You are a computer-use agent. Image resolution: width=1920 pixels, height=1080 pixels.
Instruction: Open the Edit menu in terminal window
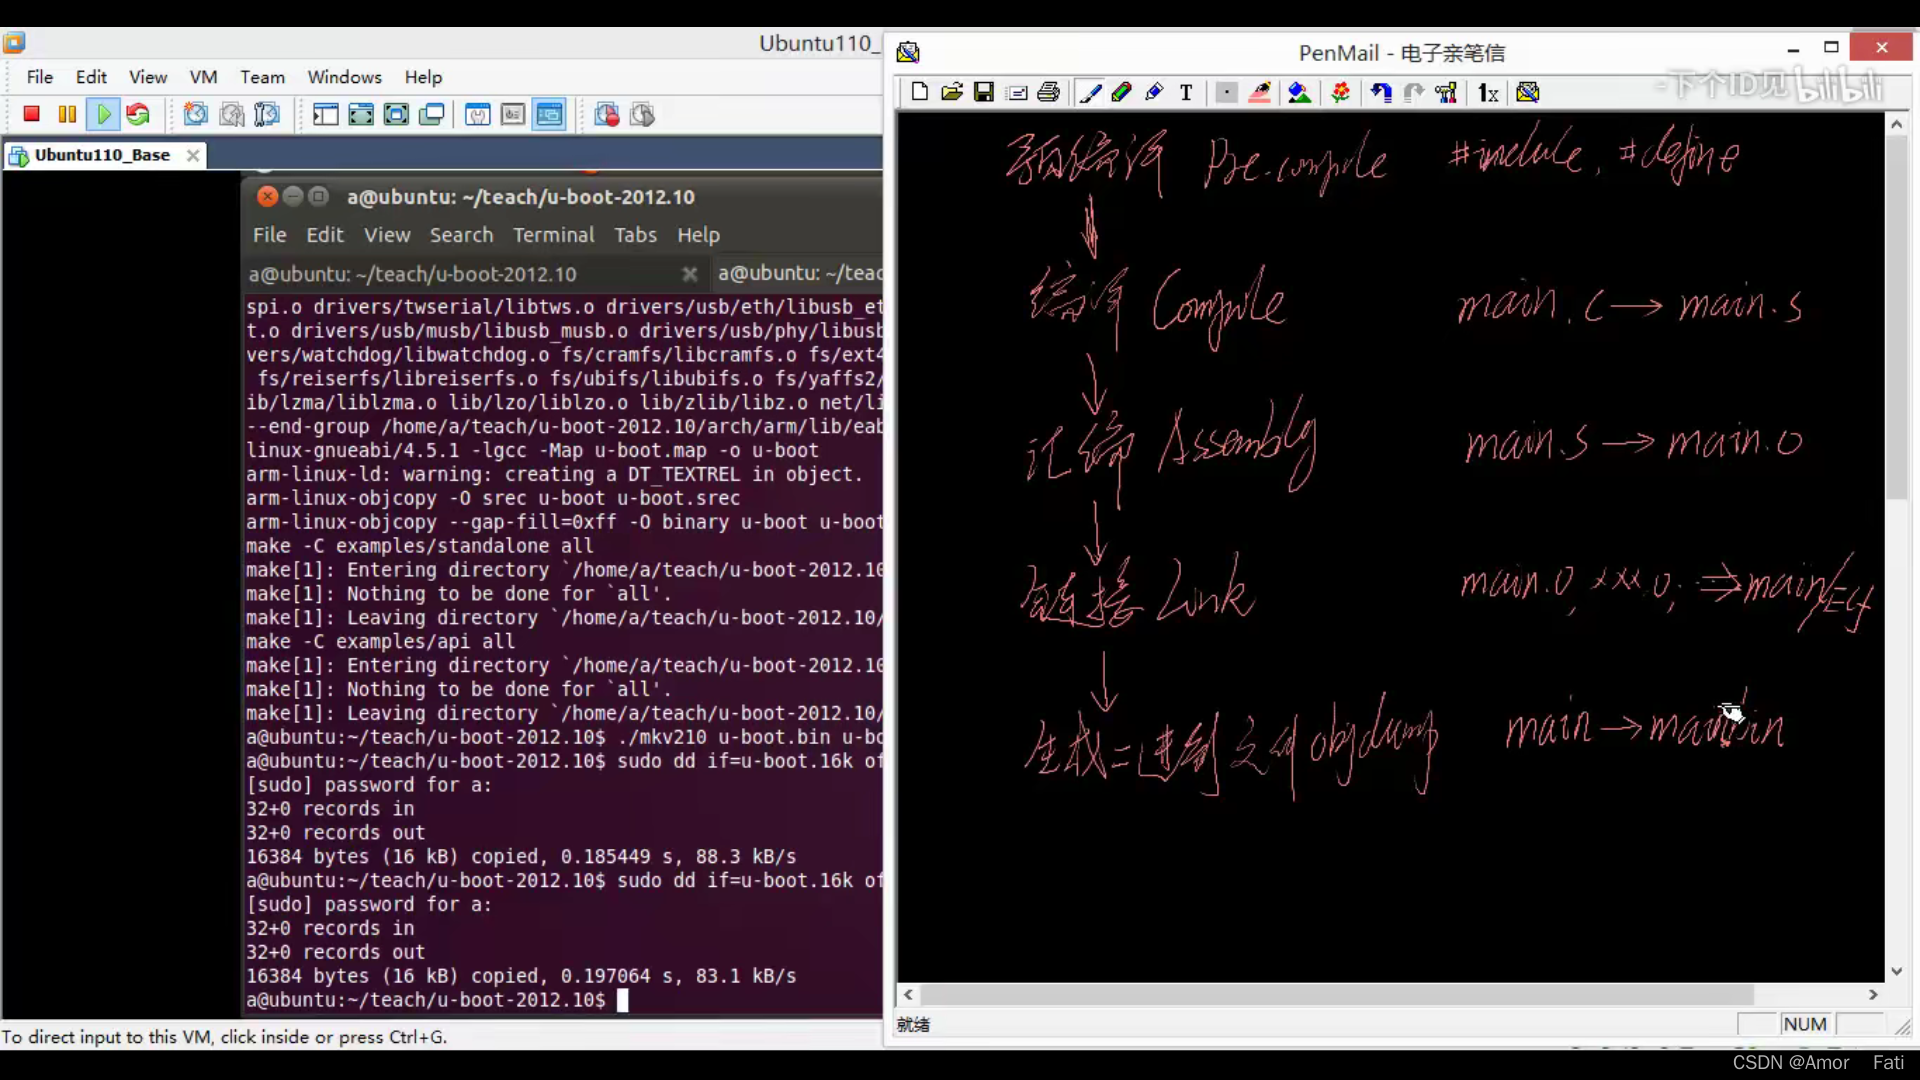click(x=324, y=235)
